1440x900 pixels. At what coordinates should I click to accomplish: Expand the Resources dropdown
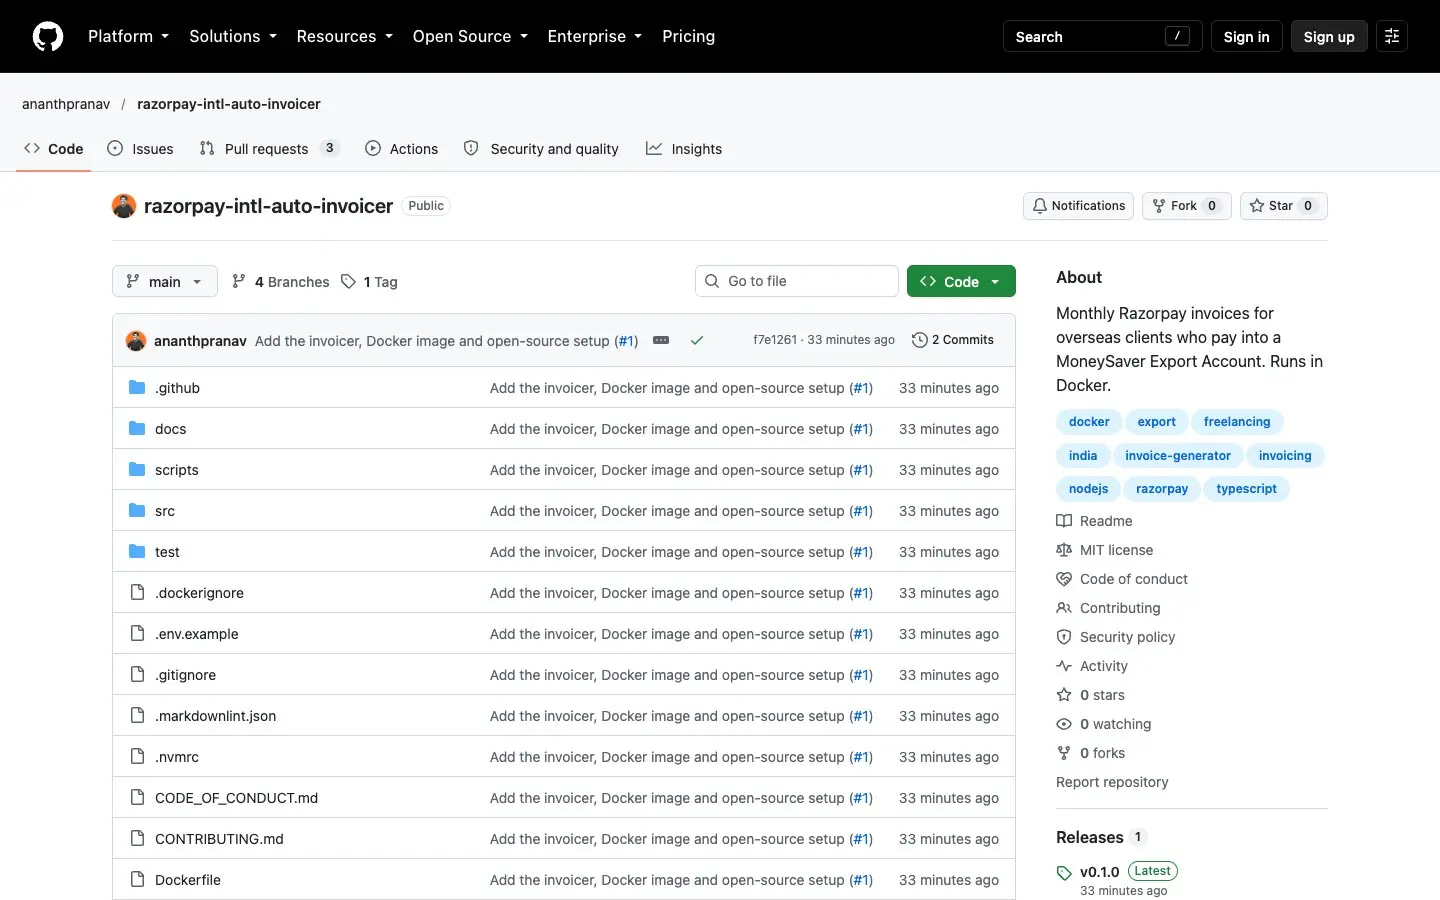coord(344,36)
